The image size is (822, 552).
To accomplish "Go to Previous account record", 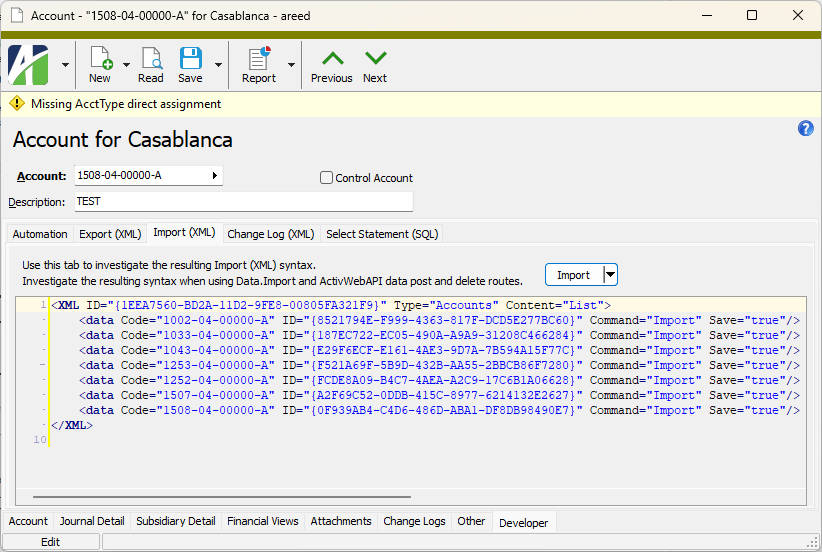I will click(332, 67).
